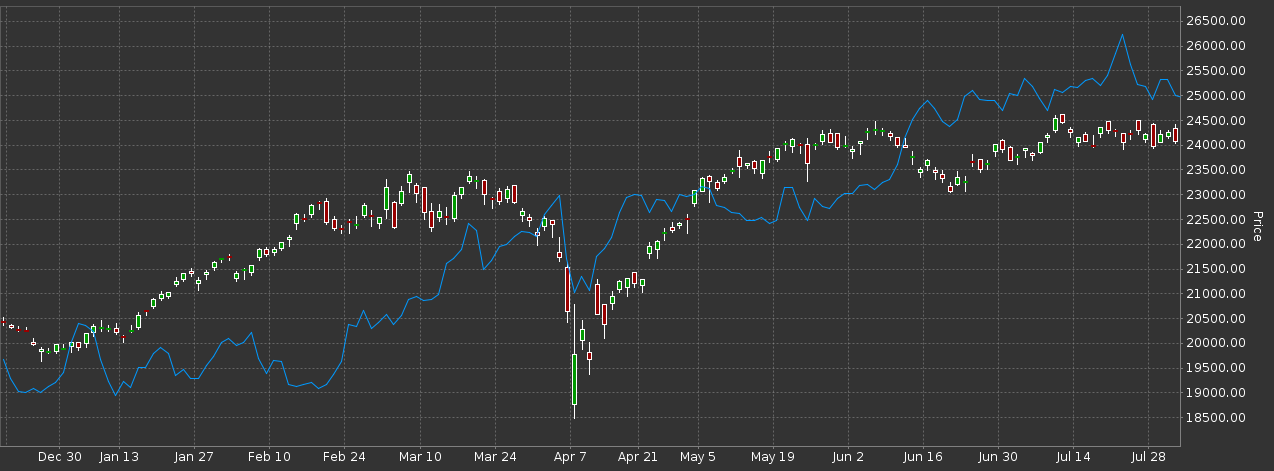
Task: Click the blue line's highest peak in July
Action: click(x=1122, y=35)
